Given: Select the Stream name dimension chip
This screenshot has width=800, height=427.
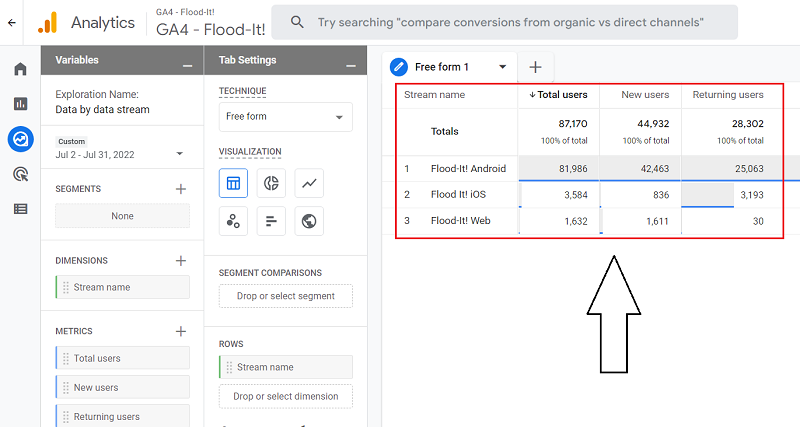Looking at the screenshot, I should tap(122, 287).
